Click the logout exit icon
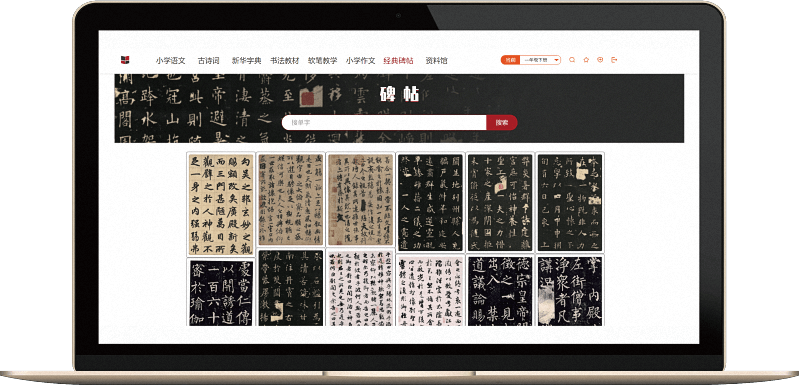The image size is (800, 385). coord(614,60)
